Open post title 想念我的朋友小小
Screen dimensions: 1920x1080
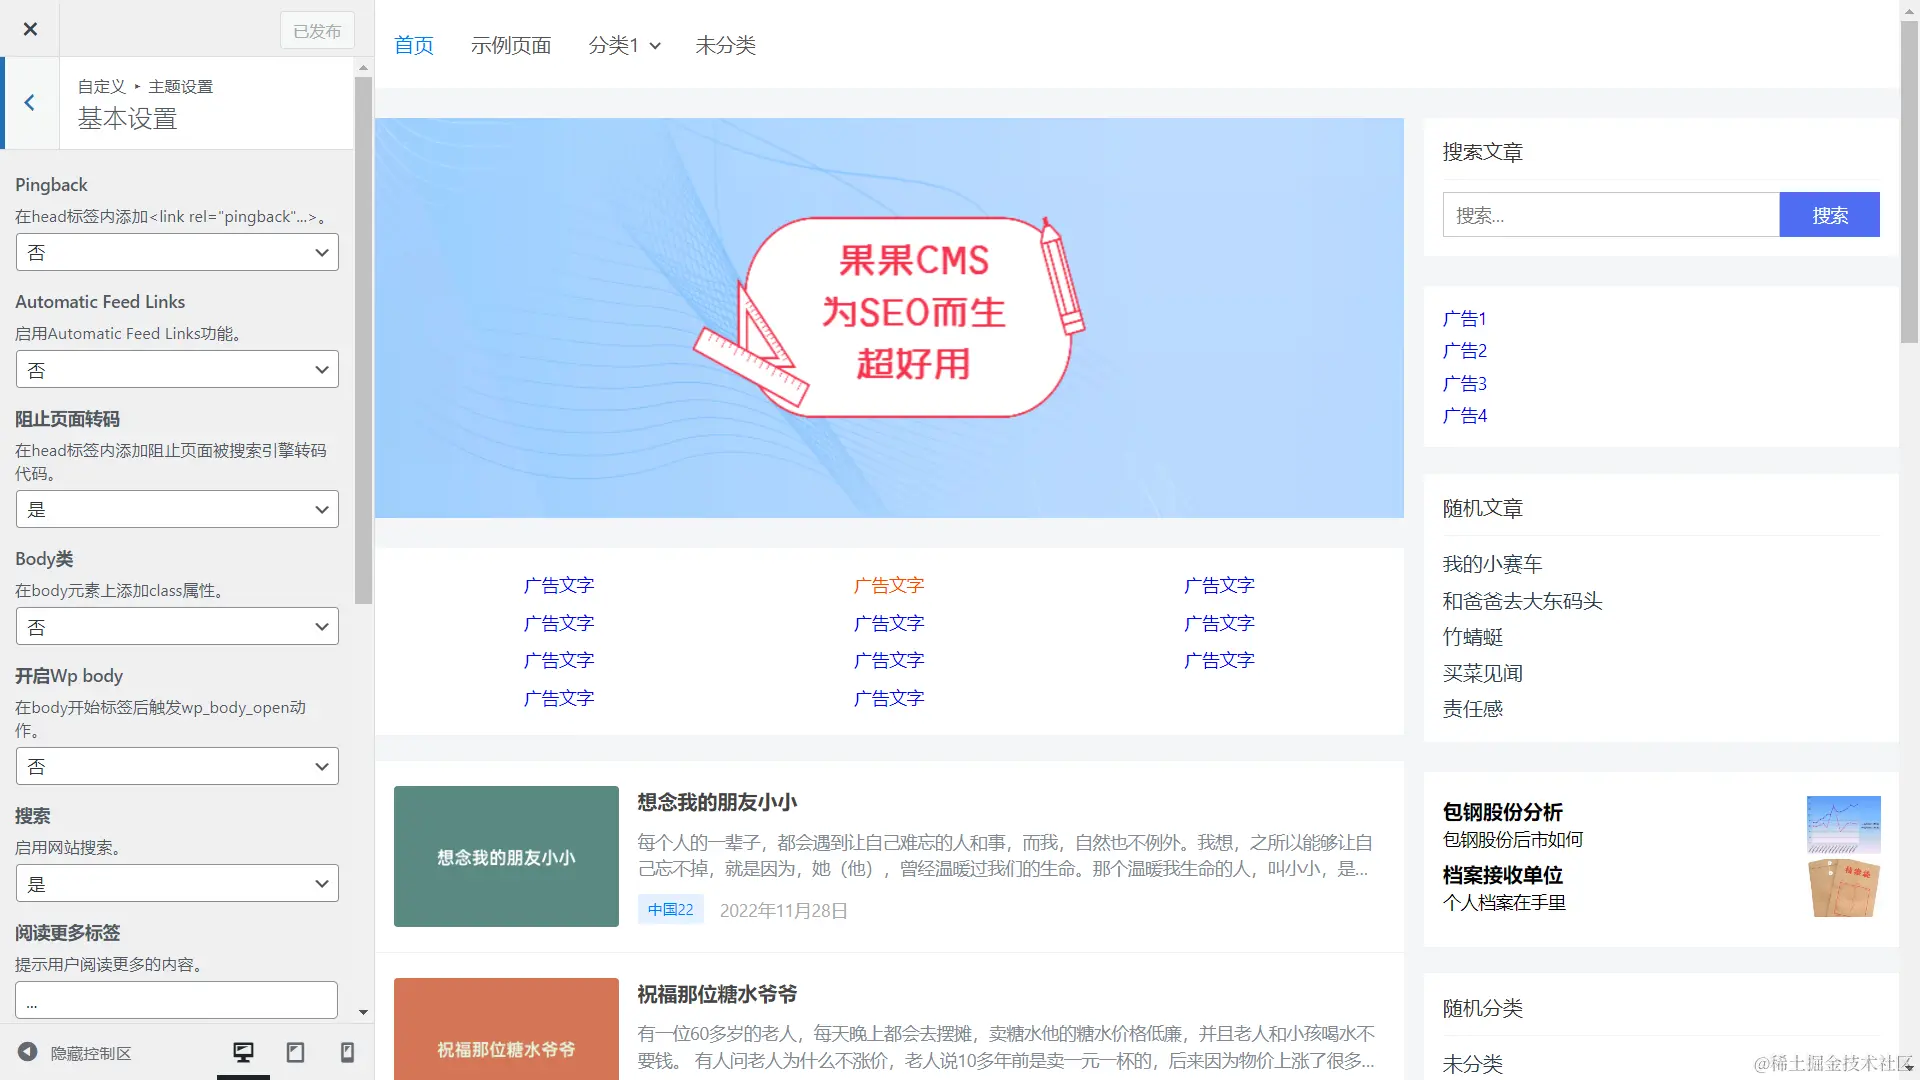pyautogui.click(x=717, y=802)
